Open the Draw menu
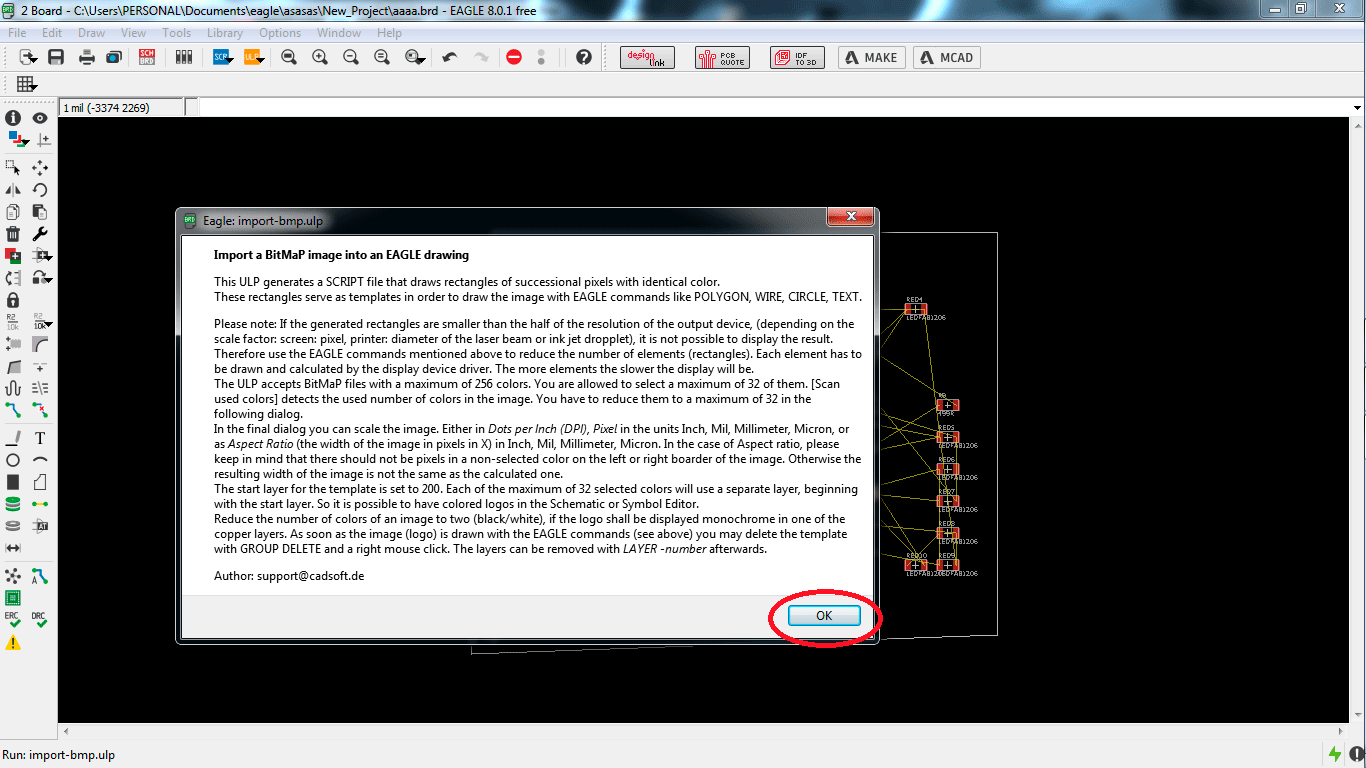1366x768 pixels. pyautogui.click(x=91, y=33)
